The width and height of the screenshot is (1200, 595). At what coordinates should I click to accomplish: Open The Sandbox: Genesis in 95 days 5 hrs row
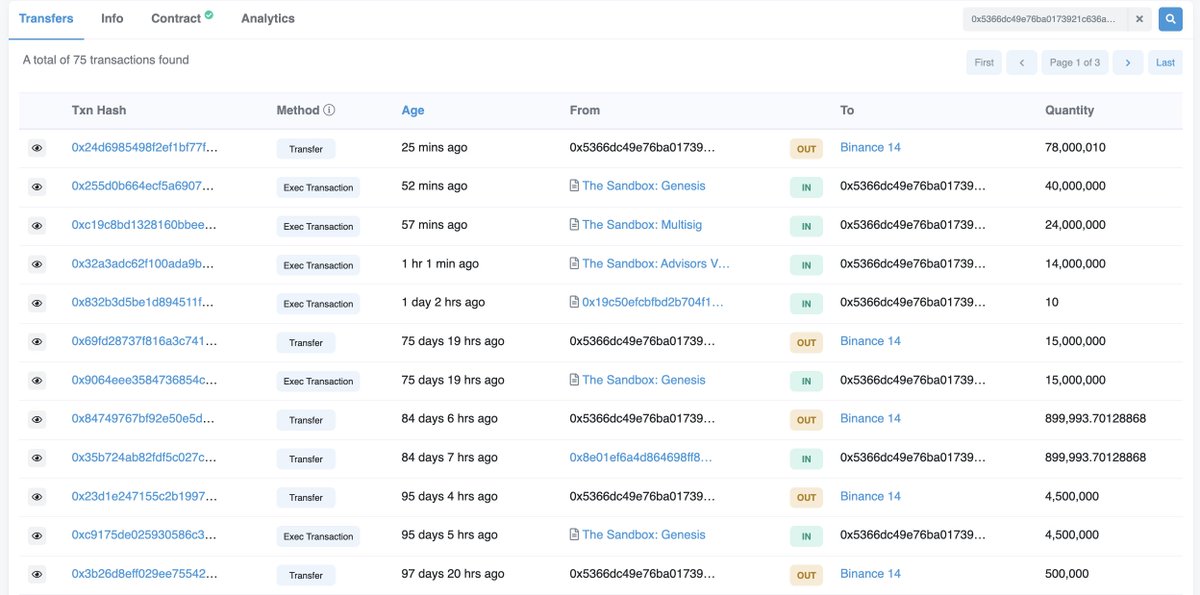point(643,535)
